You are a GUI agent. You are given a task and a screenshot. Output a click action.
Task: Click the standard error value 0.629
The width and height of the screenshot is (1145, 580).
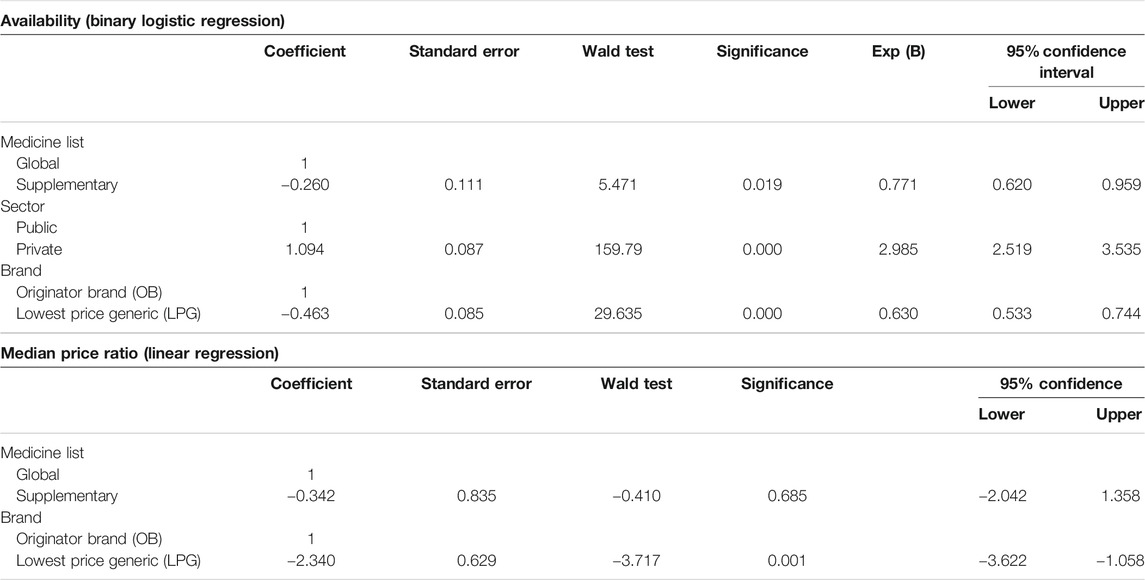coord(477,560)
